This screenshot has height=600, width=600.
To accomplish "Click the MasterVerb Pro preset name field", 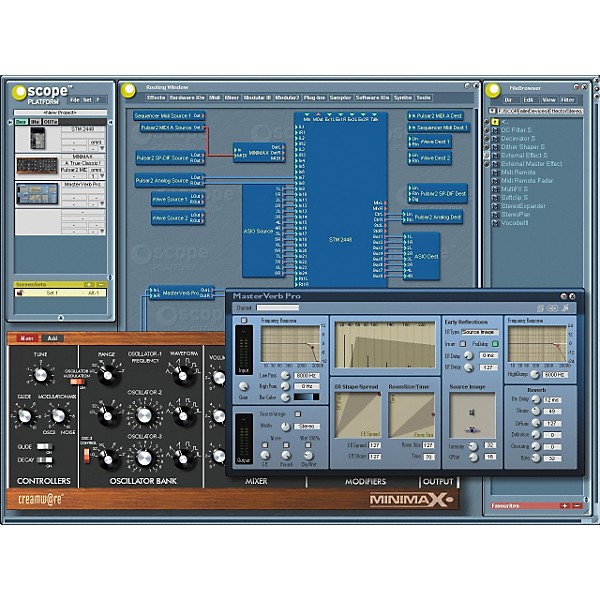I will click(278, 308).
